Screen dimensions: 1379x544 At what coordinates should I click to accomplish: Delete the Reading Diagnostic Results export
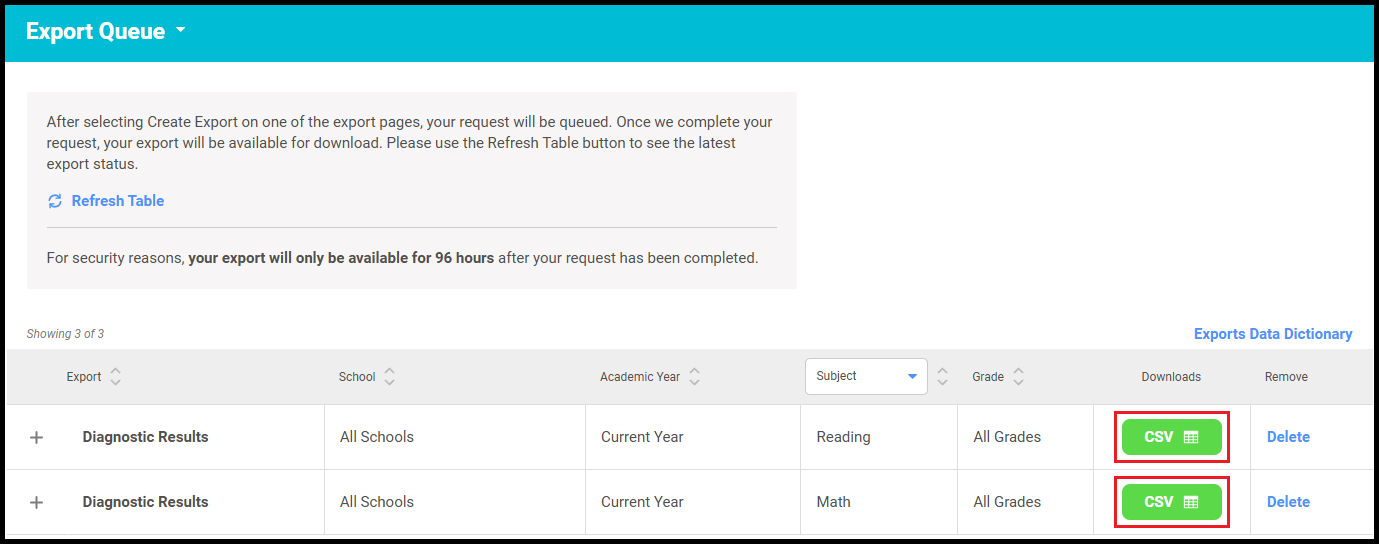pyautogui.click(x=1288, y=437)
